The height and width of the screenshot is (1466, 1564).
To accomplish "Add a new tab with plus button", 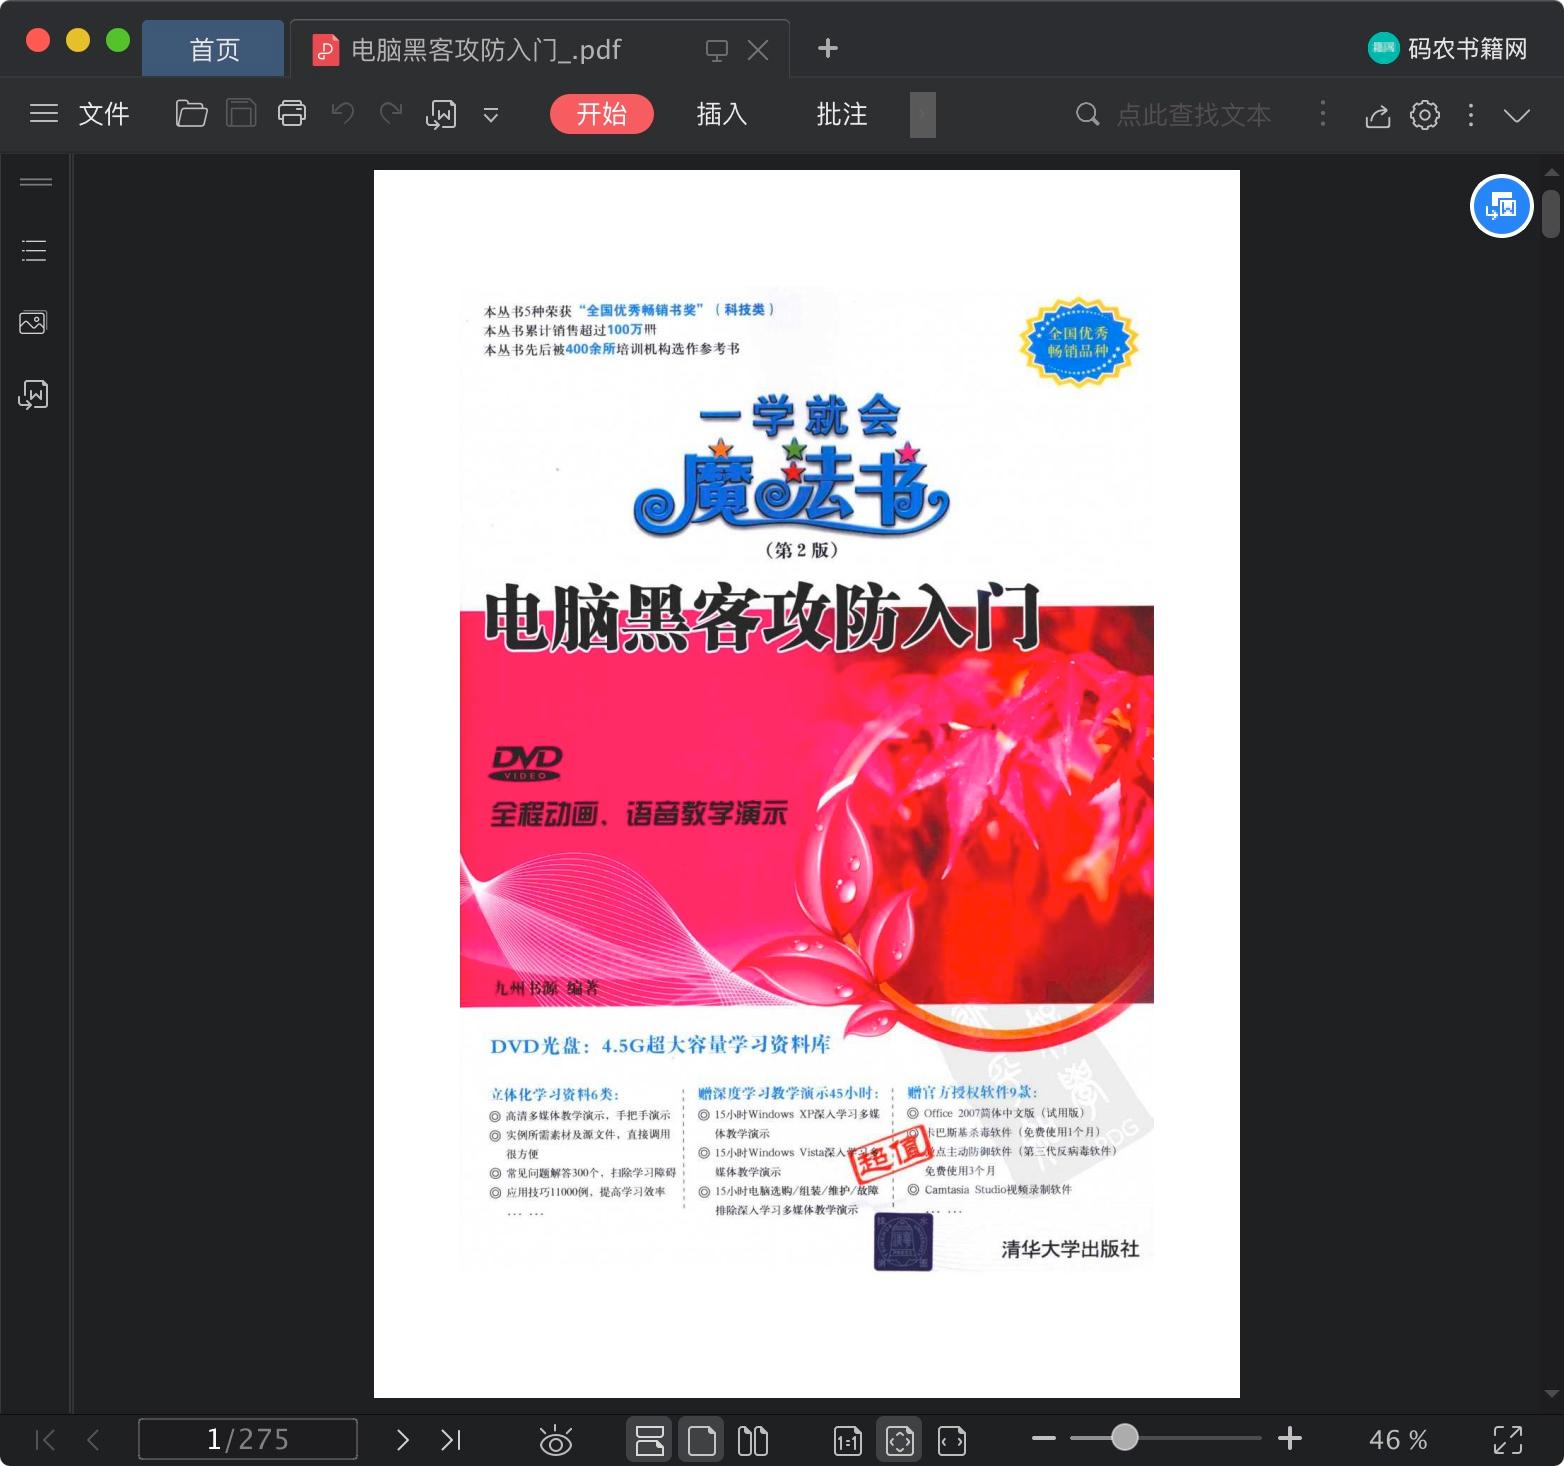I will 827,48.
